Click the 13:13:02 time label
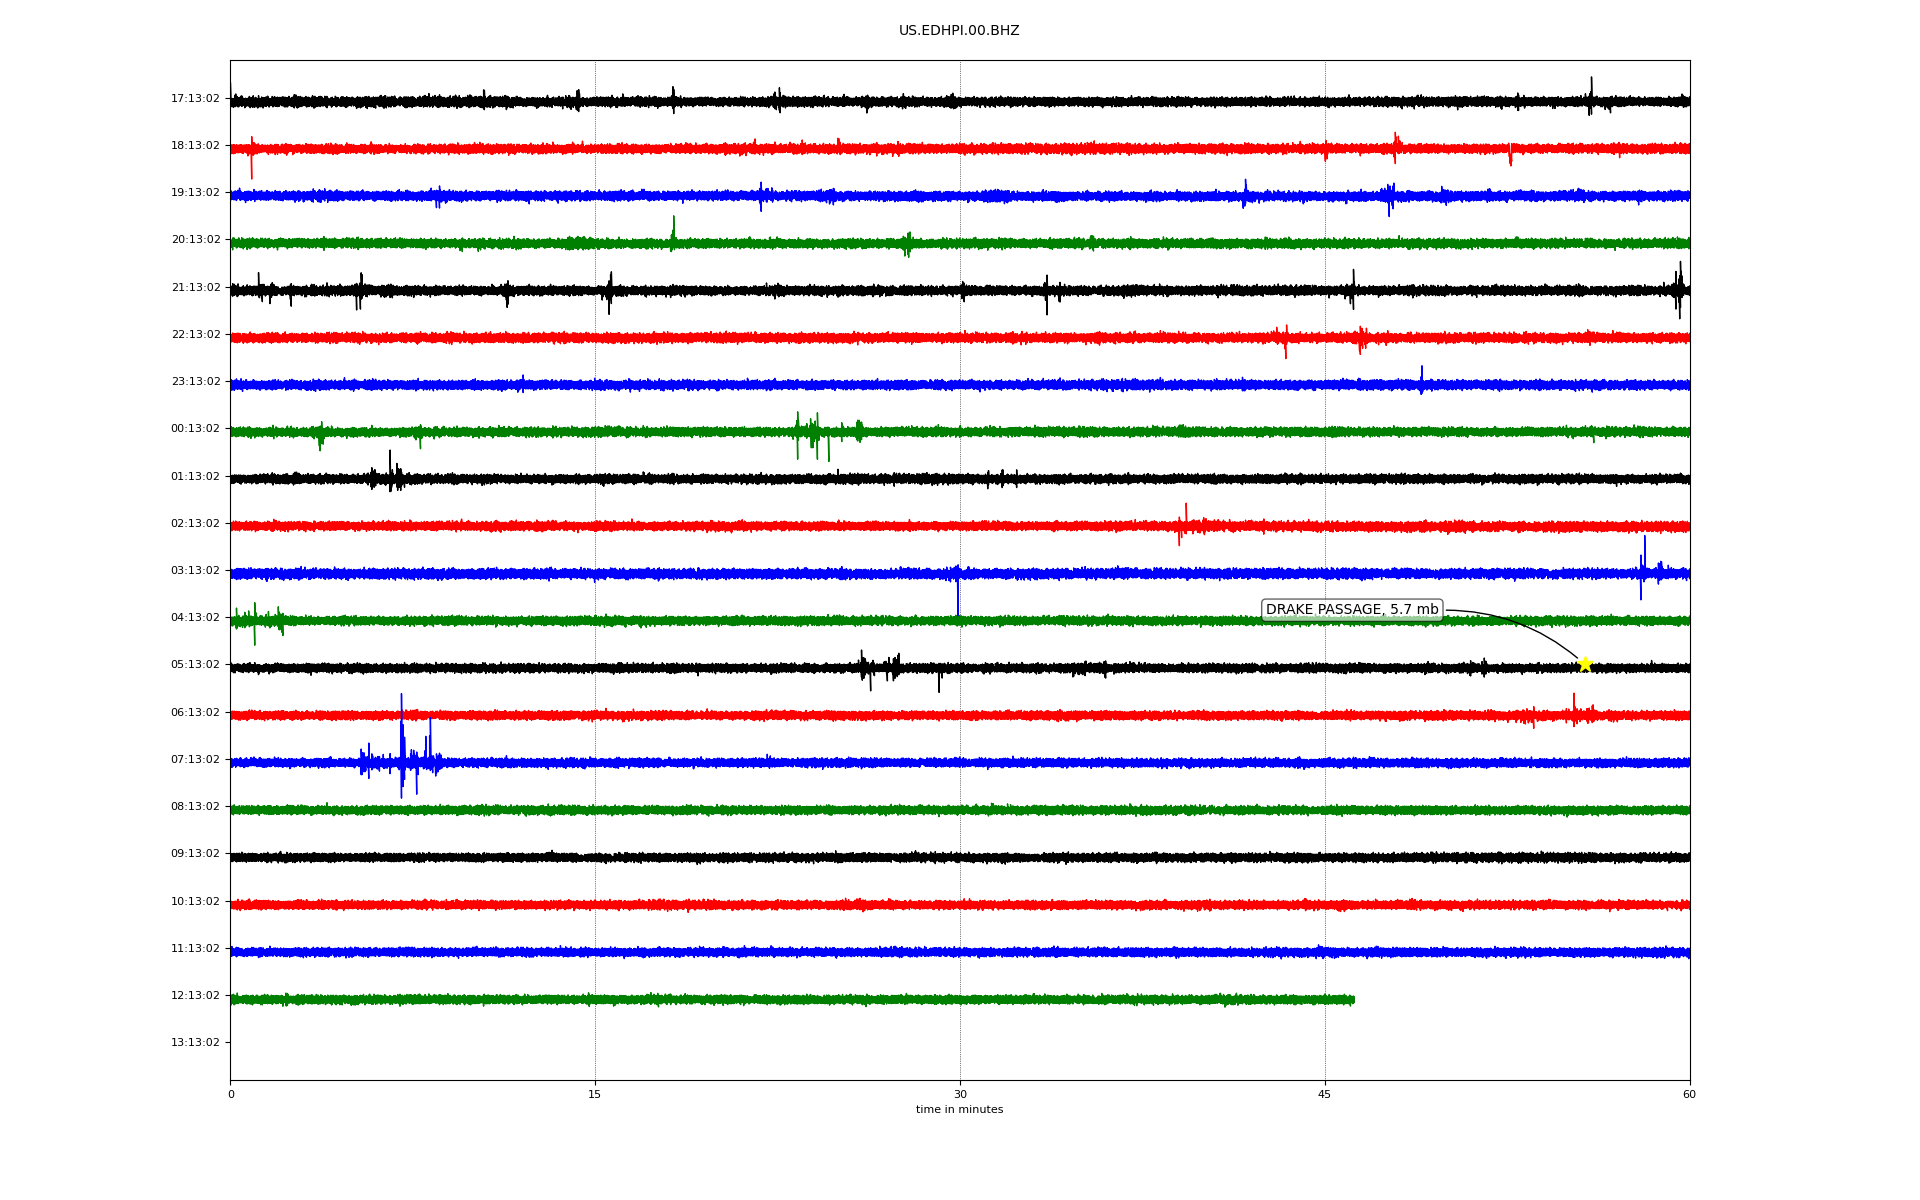 click(x=195, y=1043)
